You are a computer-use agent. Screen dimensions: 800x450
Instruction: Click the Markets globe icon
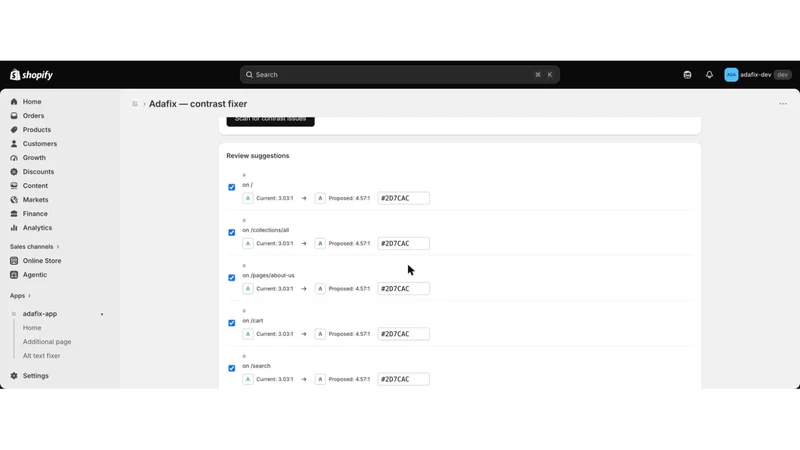click(14, 200)
